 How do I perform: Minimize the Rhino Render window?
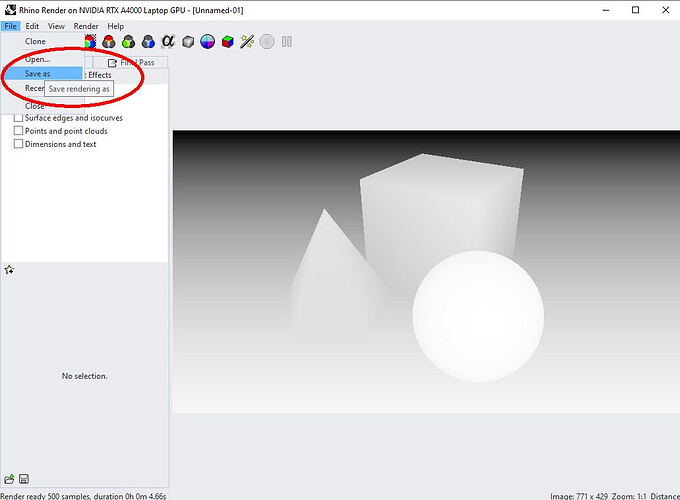(606, 10)
